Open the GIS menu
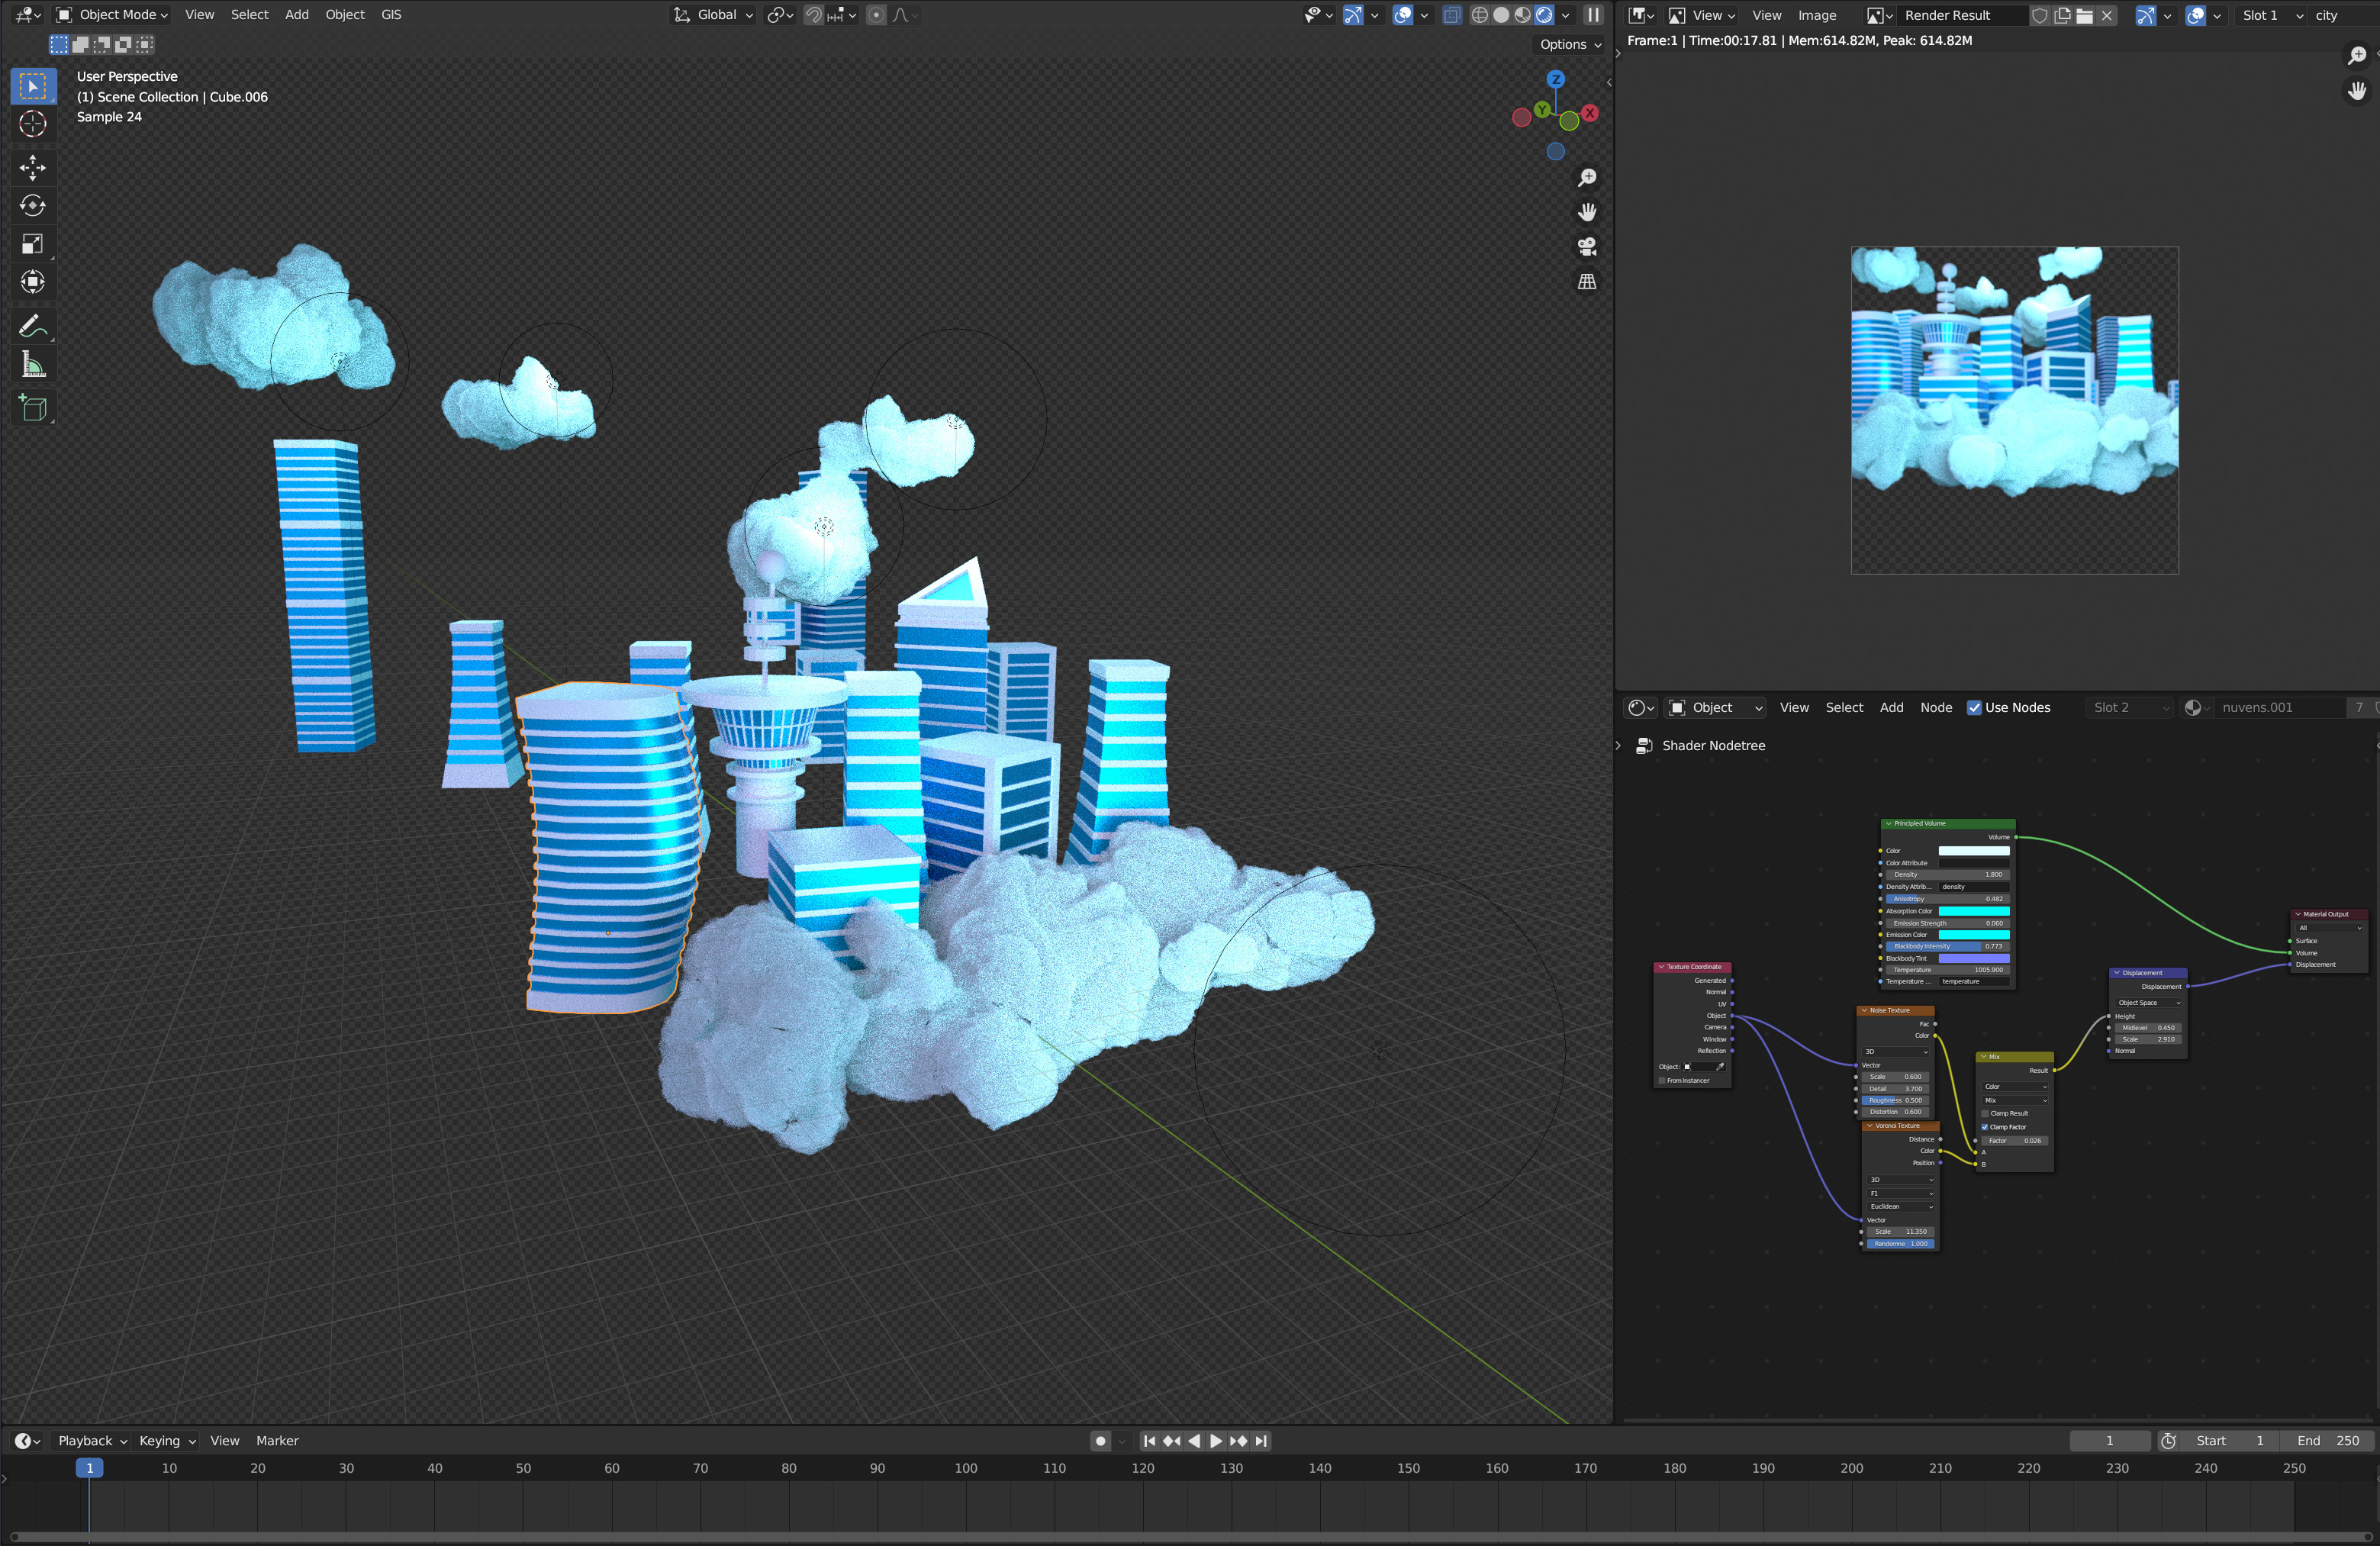2380x1546 pixels. pyautogui.click(x=391, y=15)
